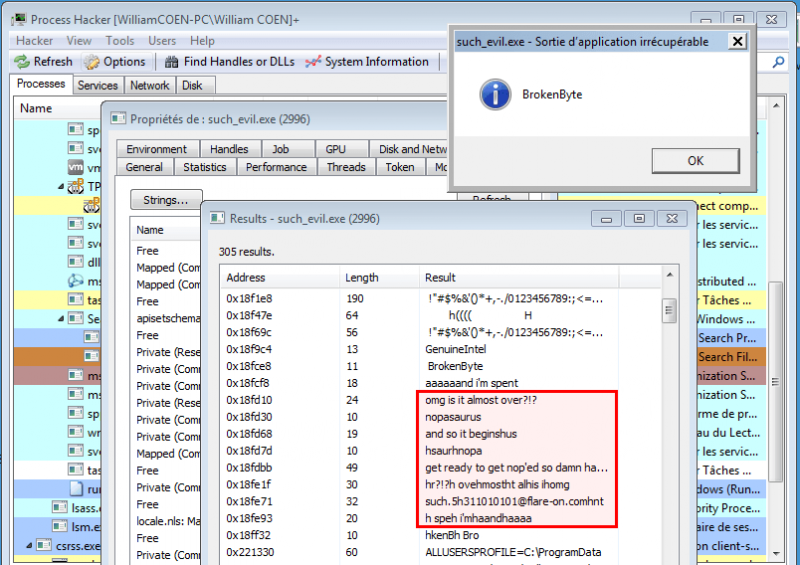
Task: Open System Information graph icon
Action: coord(313,62)
